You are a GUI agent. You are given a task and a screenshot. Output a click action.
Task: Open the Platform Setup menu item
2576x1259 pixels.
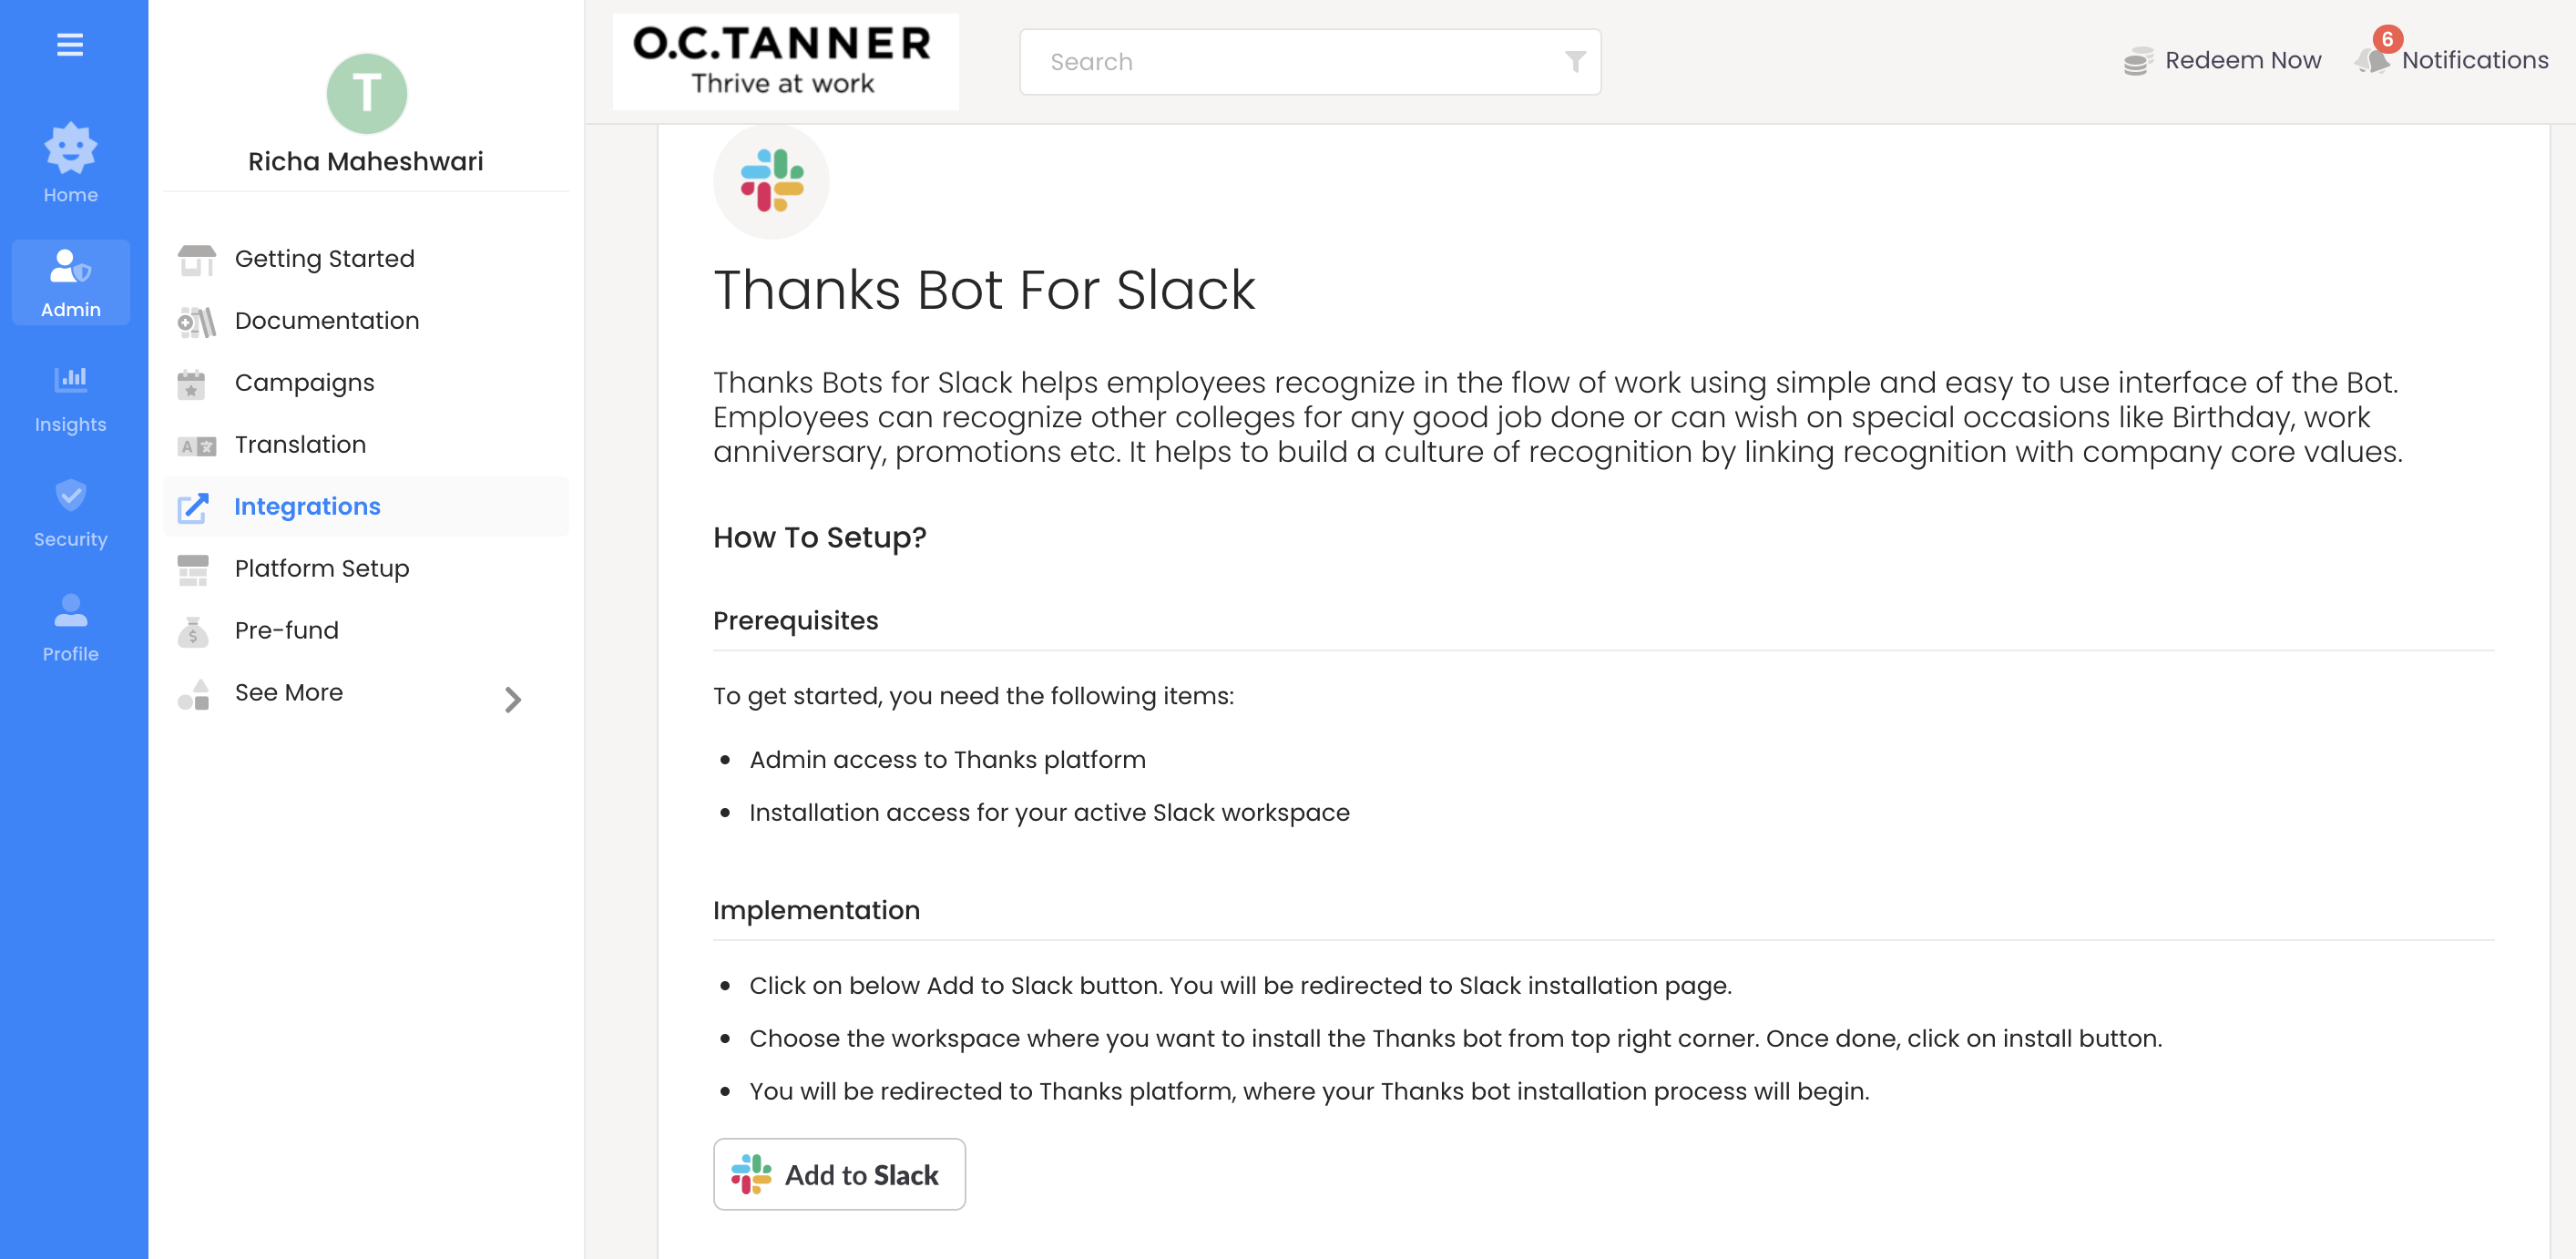(321, 569)
